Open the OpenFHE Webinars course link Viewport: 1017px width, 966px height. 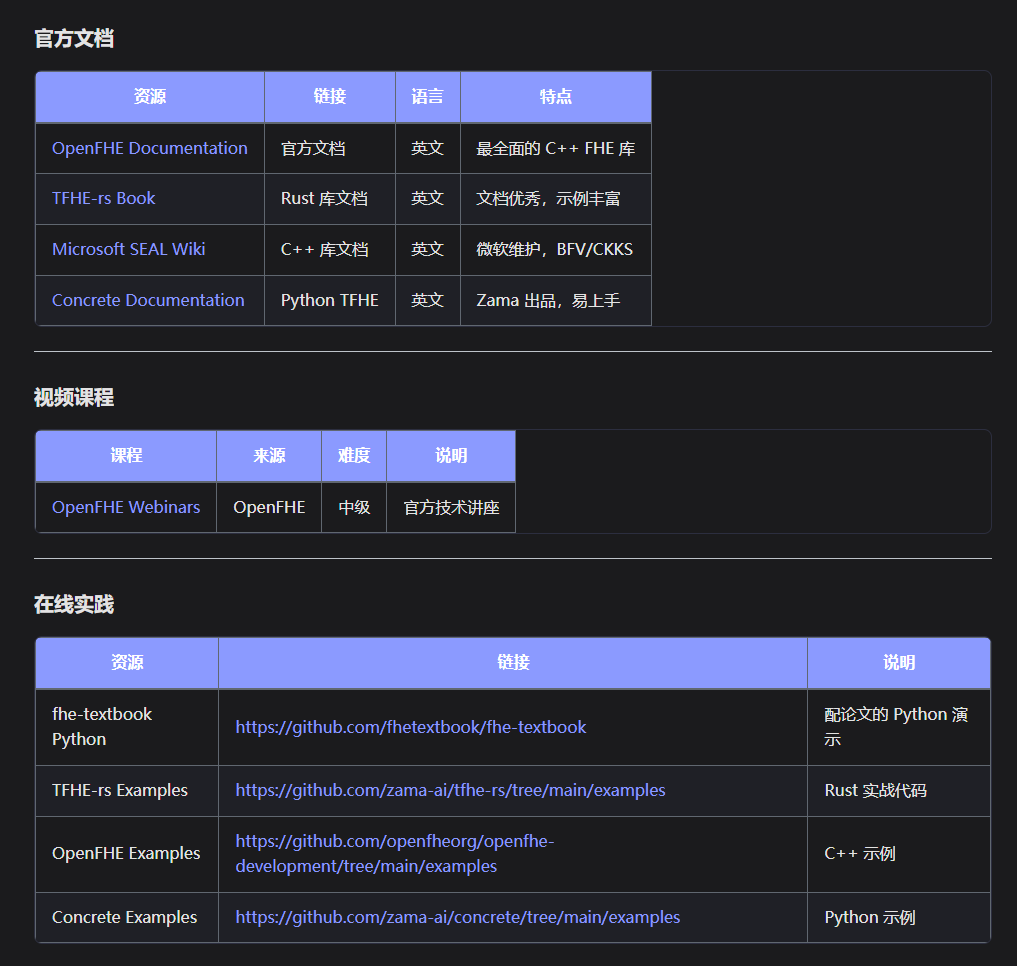[x=126, y=507]
